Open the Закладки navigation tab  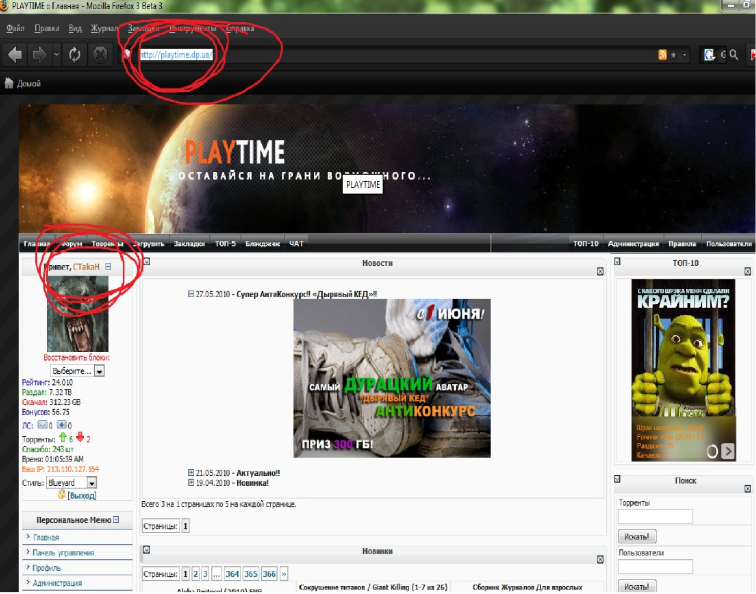(189, 244)
